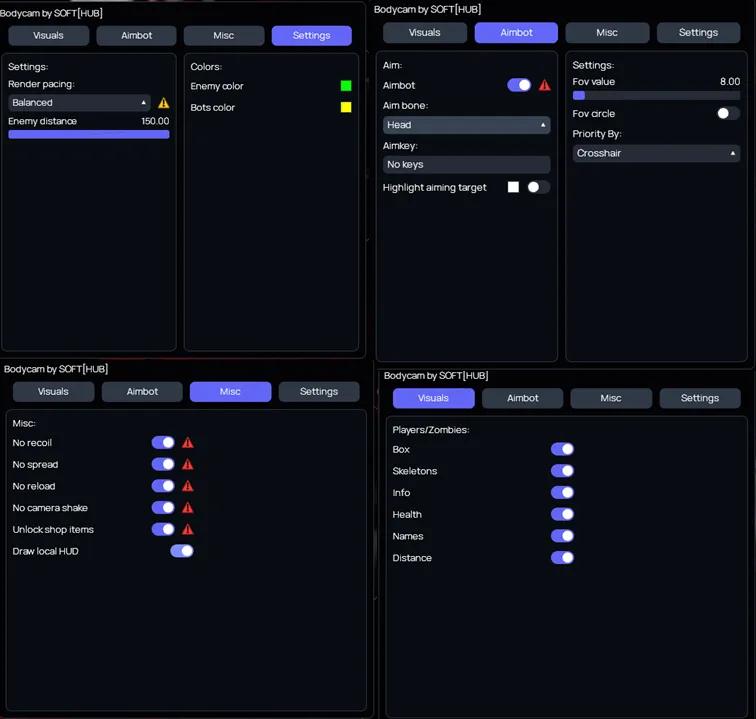Toggle the Draw local HUD switch
Viewport: 756px width, 719px height.
[182, 551]
